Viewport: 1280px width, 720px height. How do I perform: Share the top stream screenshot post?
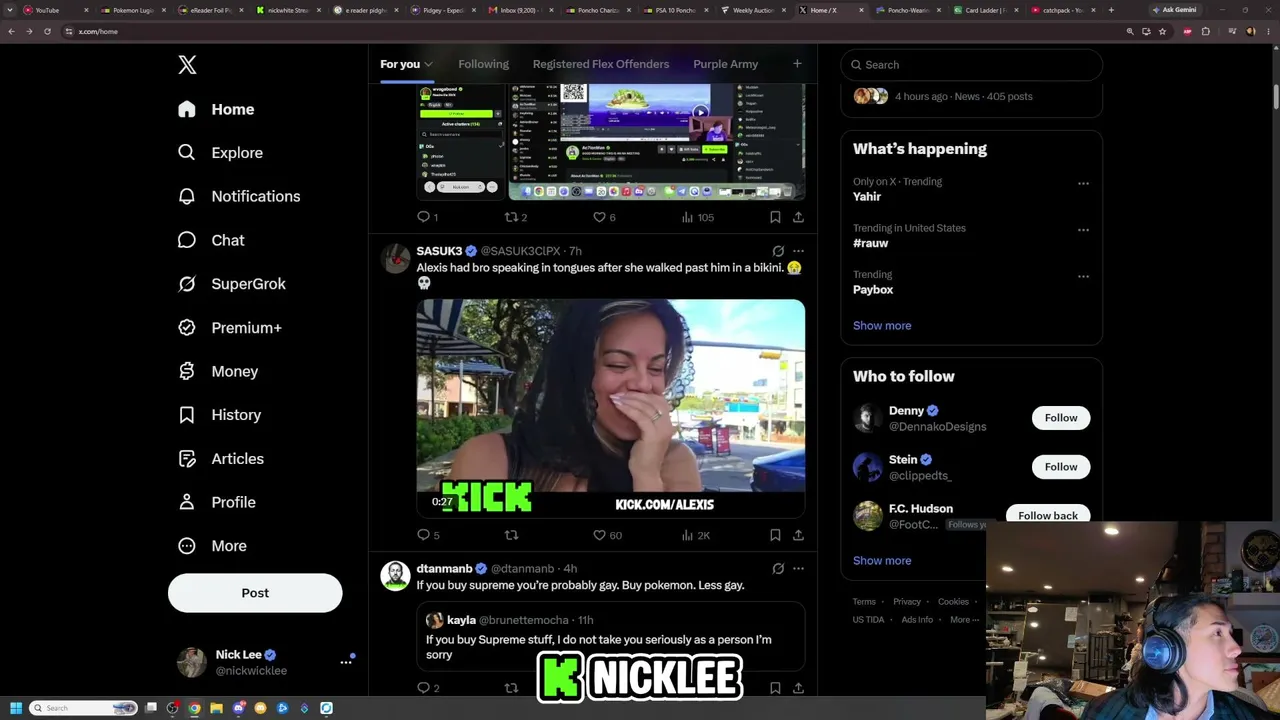798,217
